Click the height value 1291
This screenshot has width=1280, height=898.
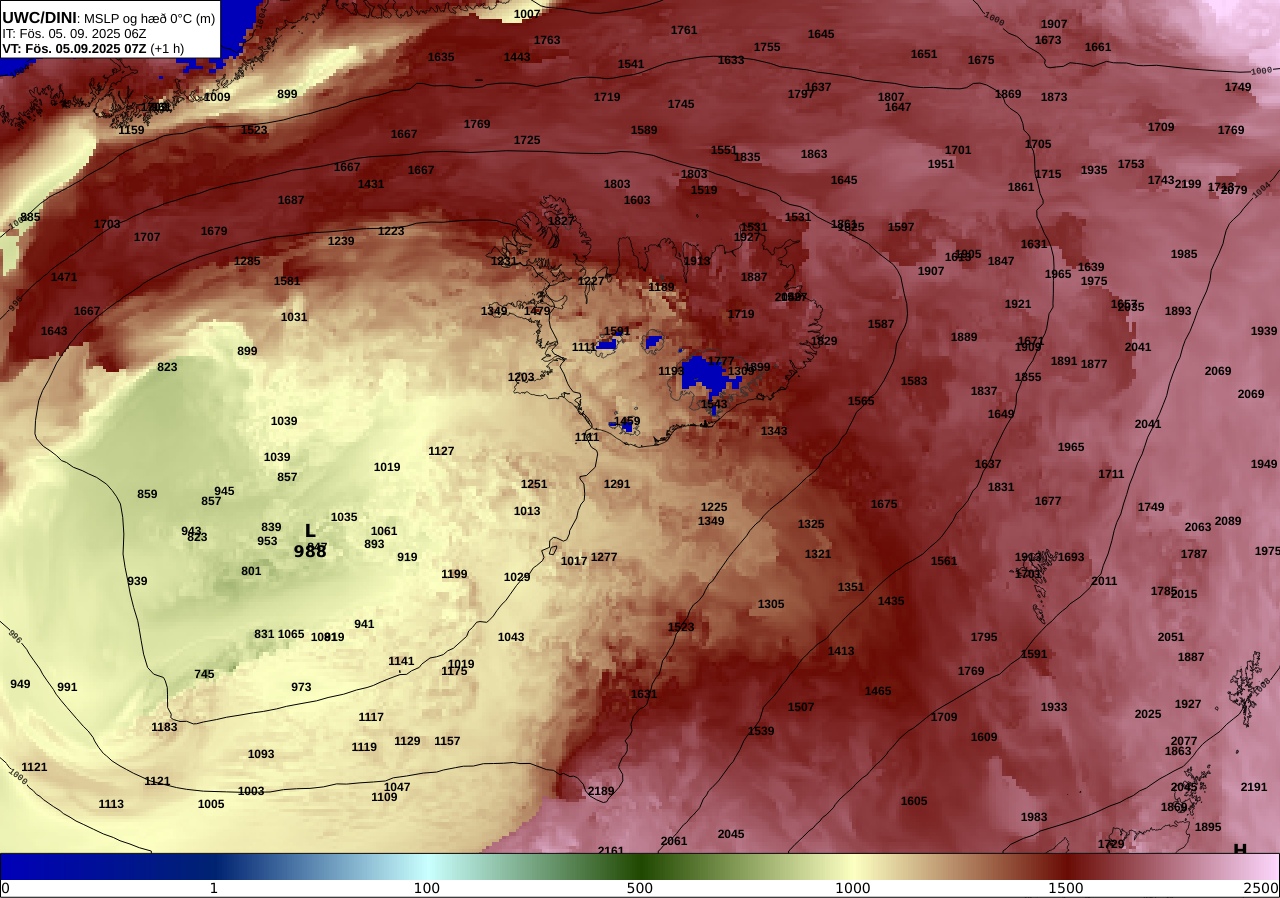(617, 484)
